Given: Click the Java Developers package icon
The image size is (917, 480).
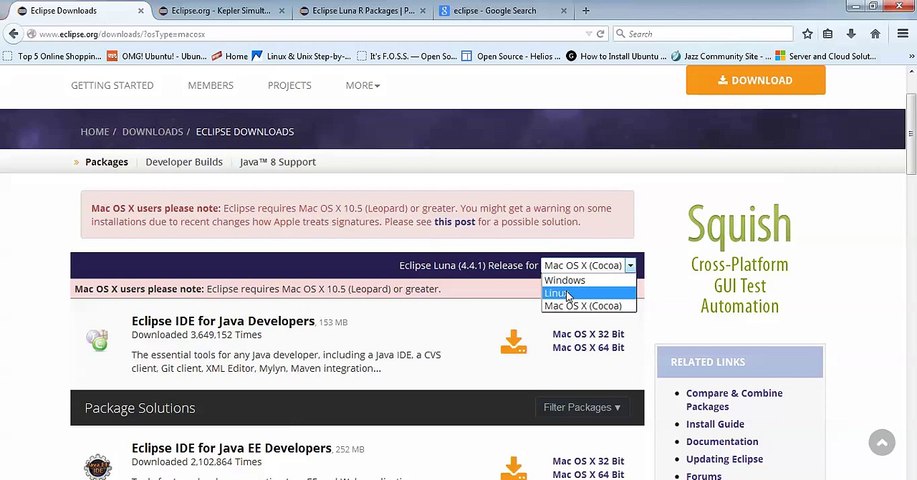Looking at the screenshot, I should 96,340.
